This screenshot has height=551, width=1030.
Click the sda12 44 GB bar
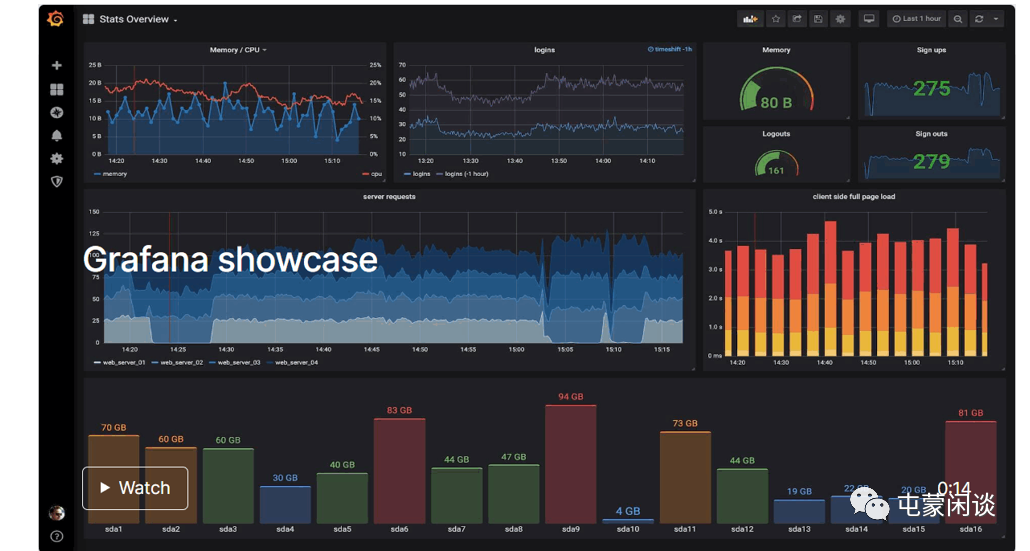tap(742, 496)
